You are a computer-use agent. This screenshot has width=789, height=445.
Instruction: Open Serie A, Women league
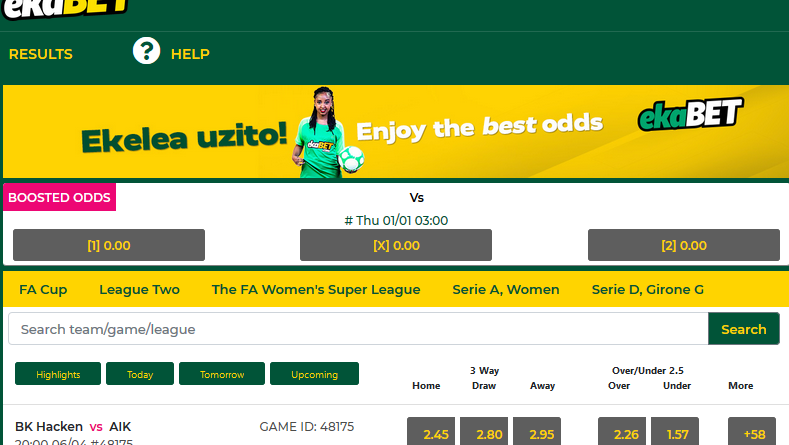pyautogui.click(x=506, y=289)
